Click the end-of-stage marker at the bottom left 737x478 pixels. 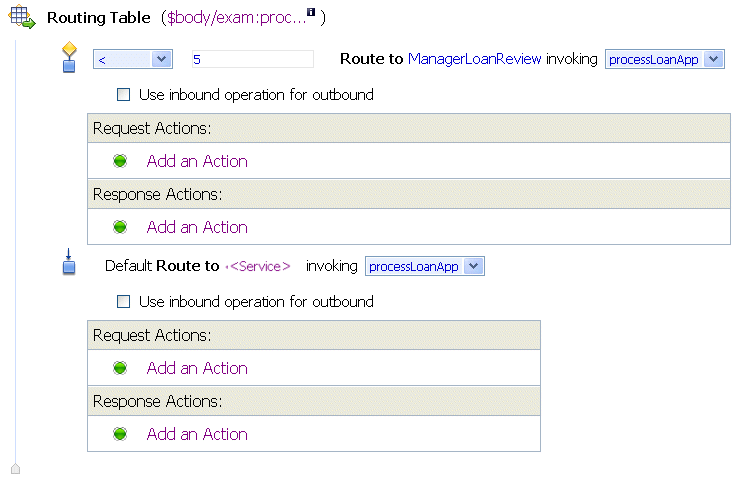[x=15, y=467]
